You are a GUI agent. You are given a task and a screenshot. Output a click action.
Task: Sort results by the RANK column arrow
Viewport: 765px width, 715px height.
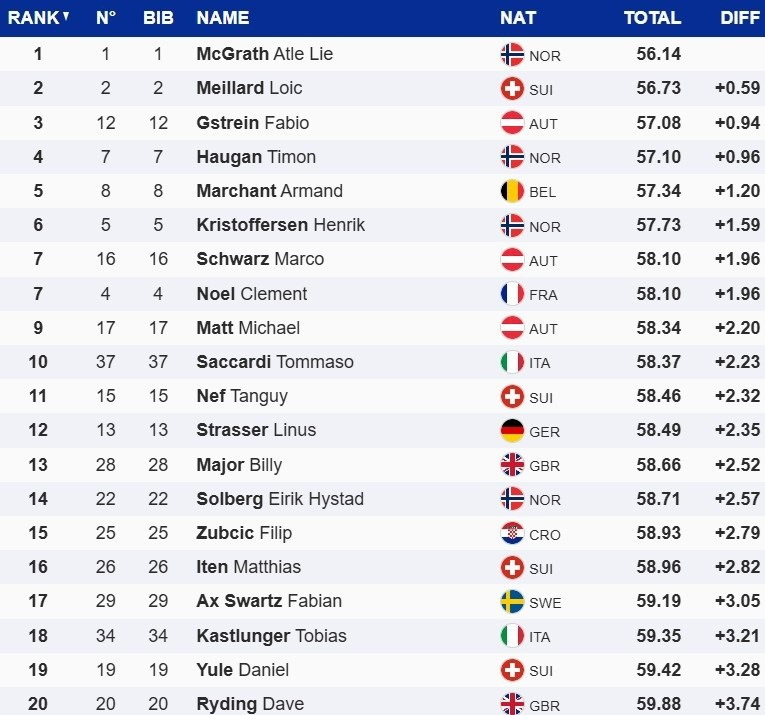(66, 17)
